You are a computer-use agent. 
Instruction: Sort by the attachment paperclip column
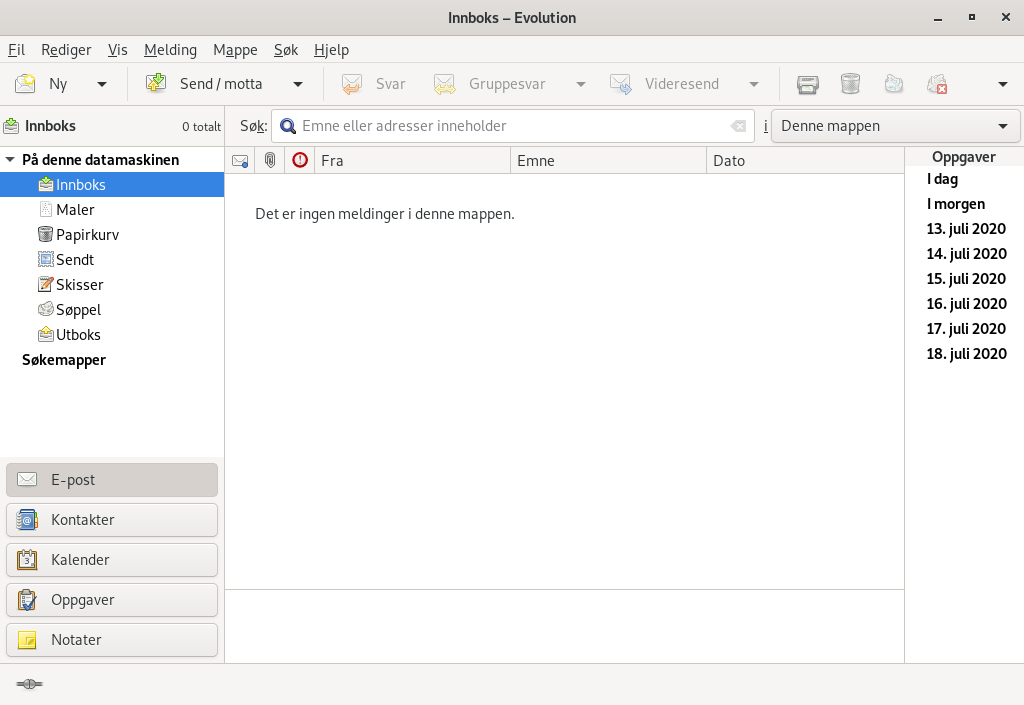[x=269, y=160]
